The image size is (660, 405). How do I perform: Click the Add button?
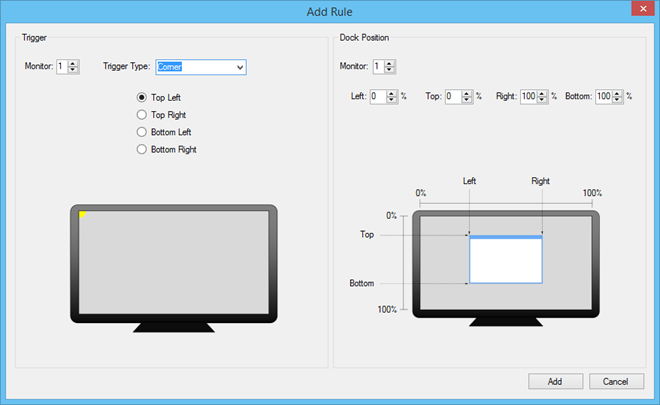click(556, 381)
